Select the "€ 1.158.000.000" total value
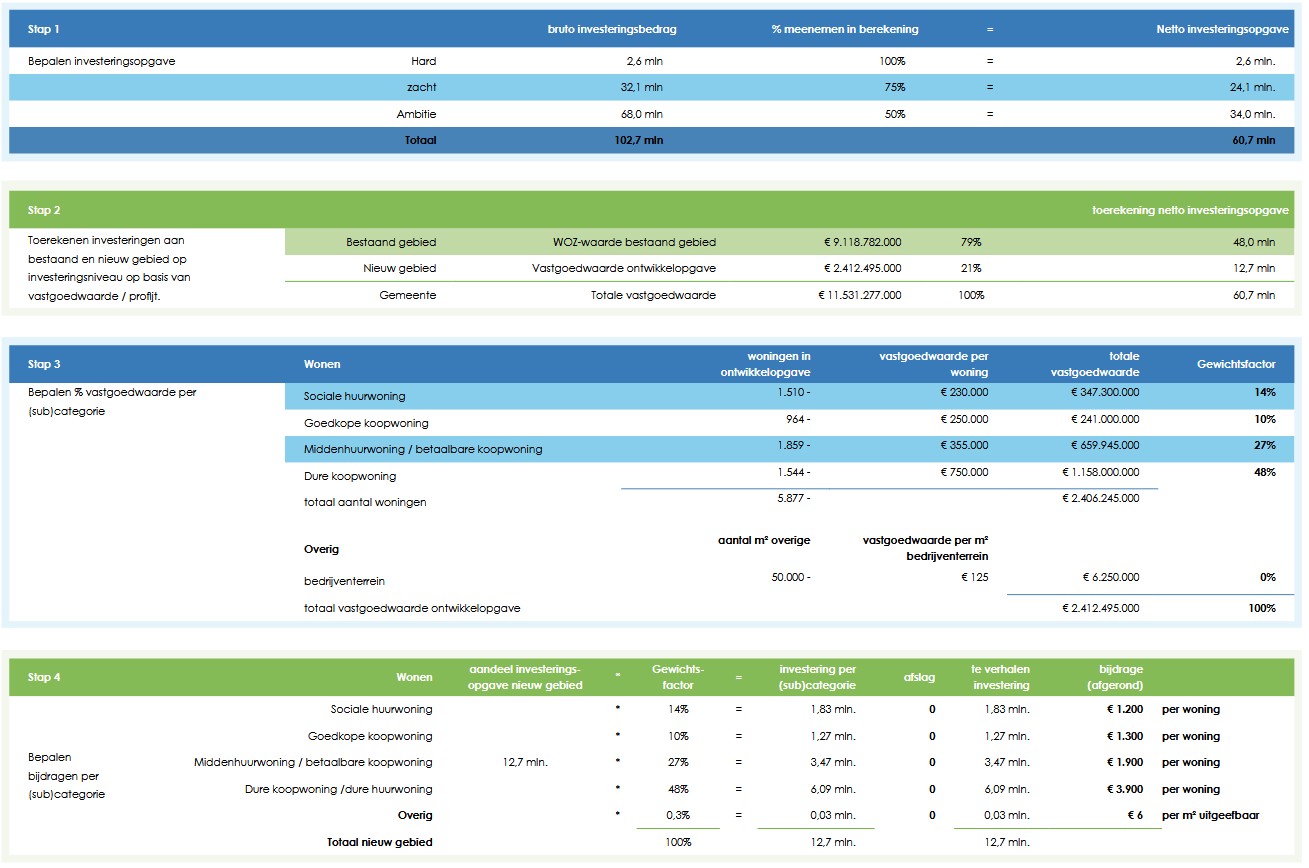 click(1100, 472)
